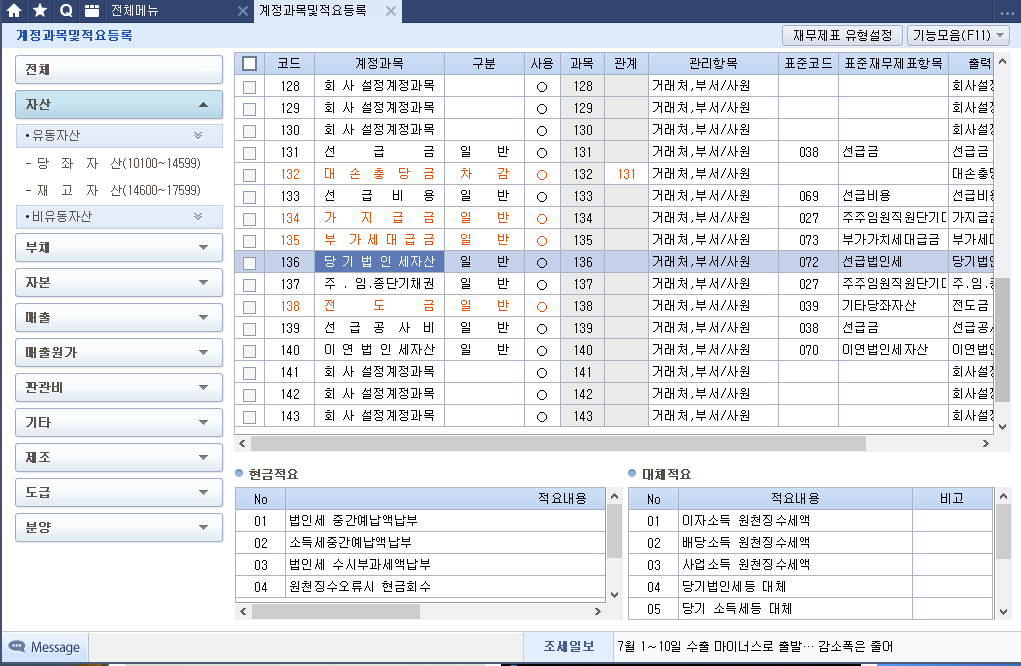Open the 조세일보 news headline
This screenshot has height=666, width=1021.
pos(755,646)
